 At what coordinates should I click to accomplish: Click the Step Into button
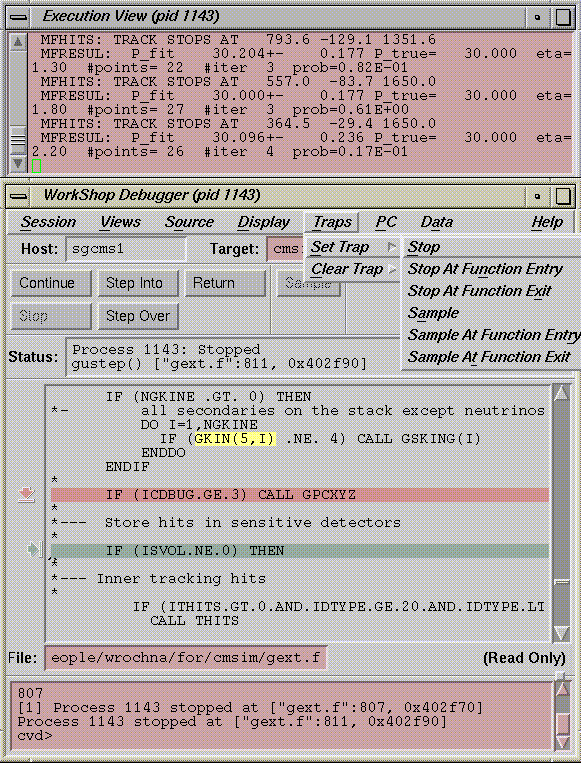138,283
